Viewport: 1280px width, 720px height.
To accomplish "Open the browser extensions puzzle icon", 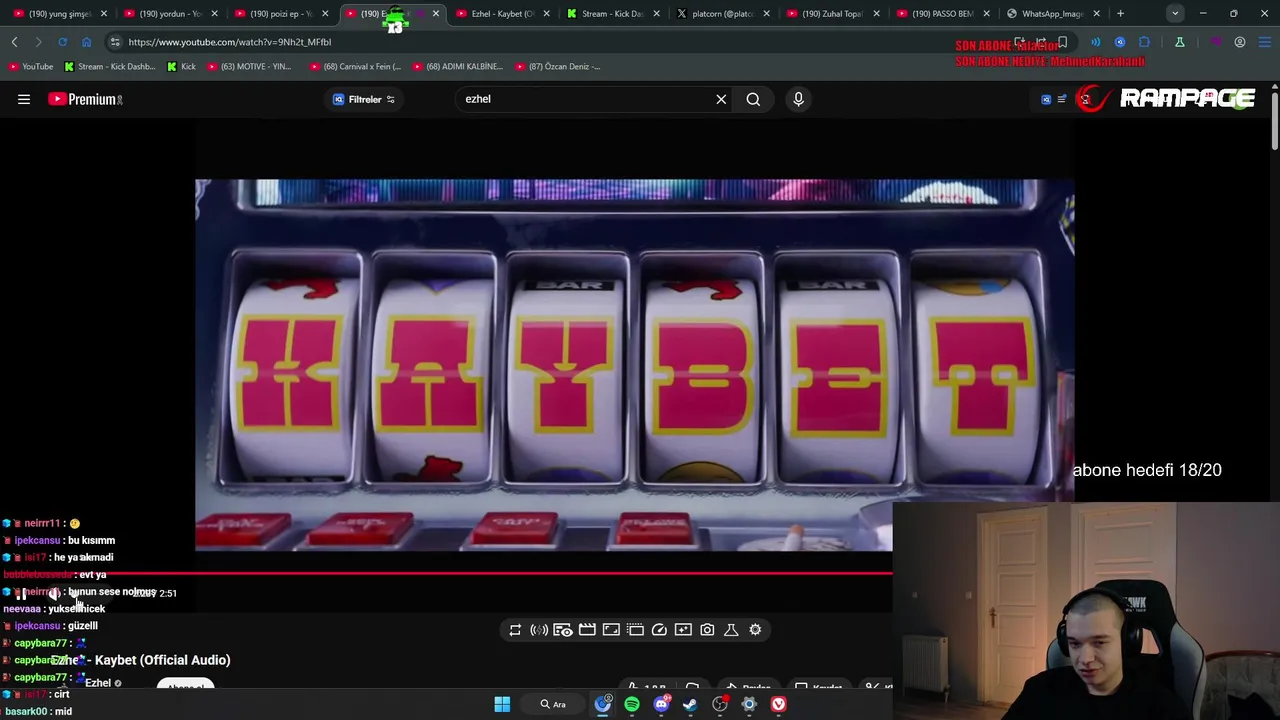I will 1144,42.
